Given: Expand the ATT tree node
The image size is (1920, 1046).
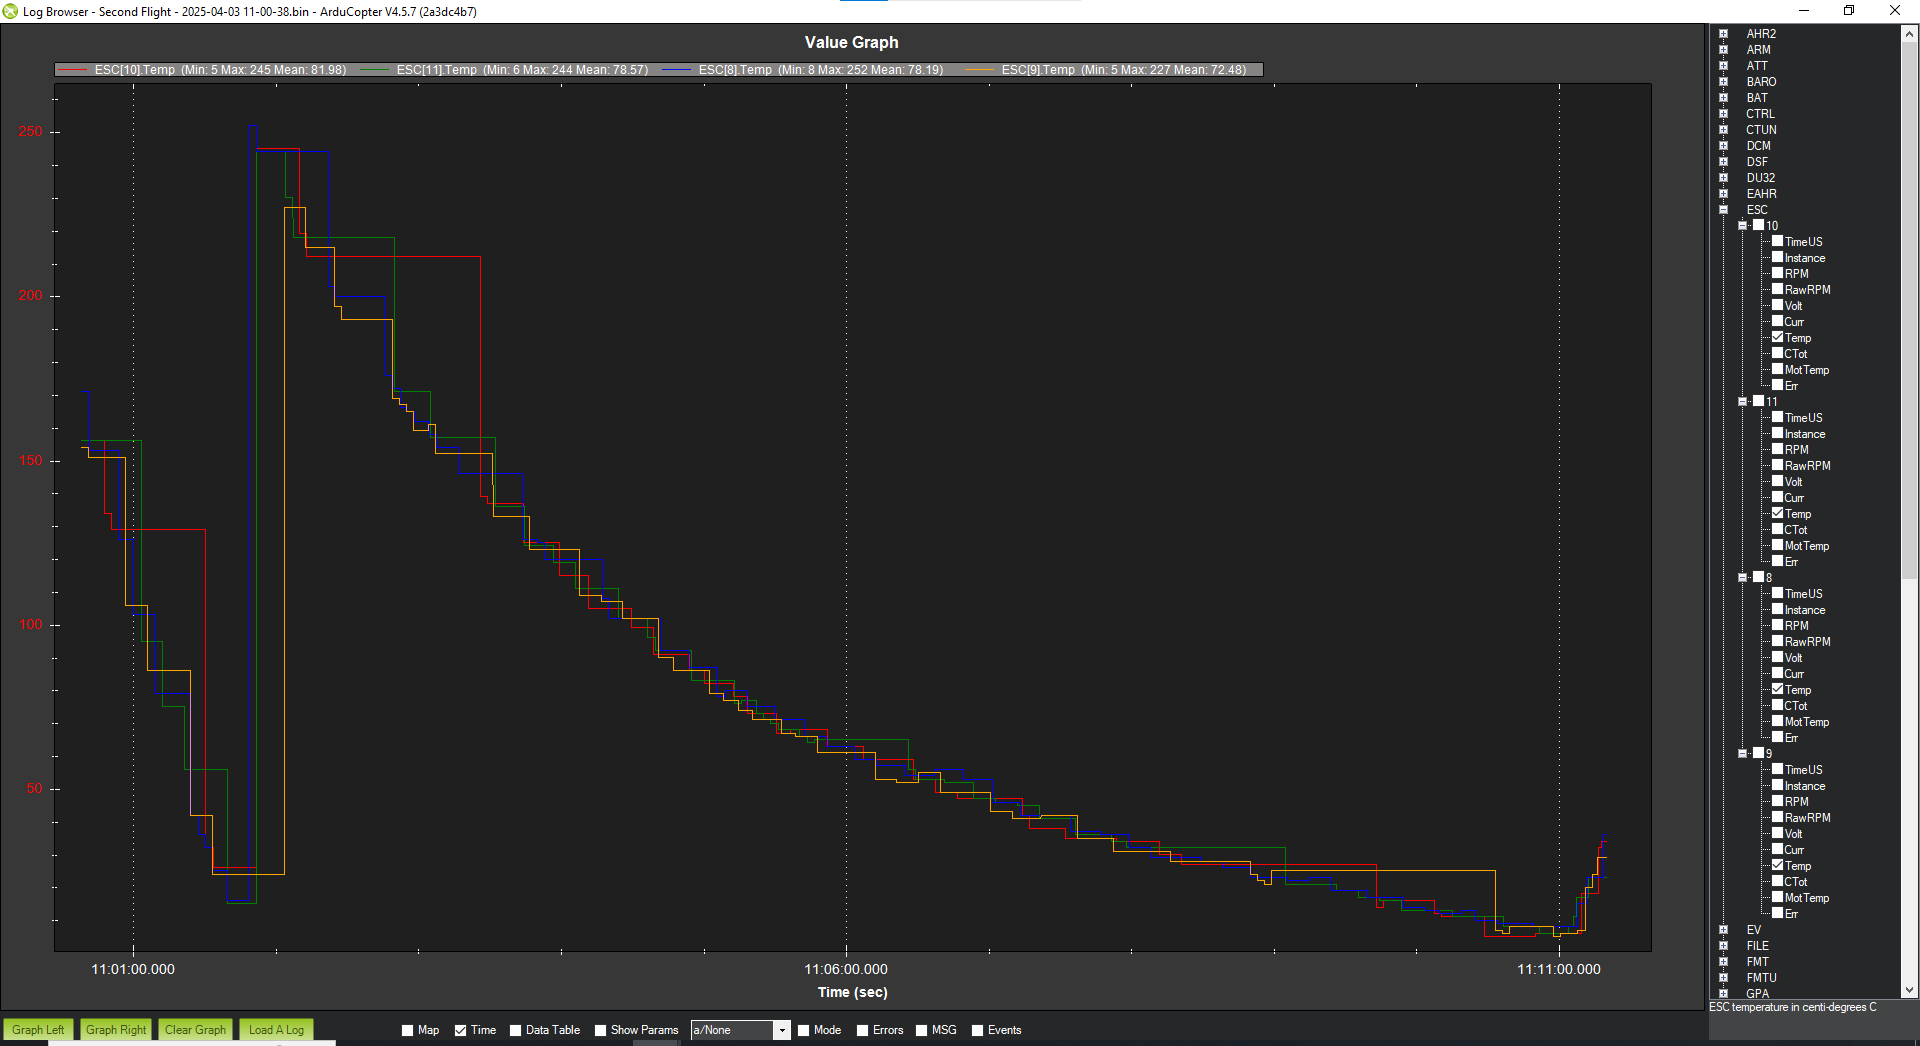Looking at the screenshot, I should (1723, 66).
